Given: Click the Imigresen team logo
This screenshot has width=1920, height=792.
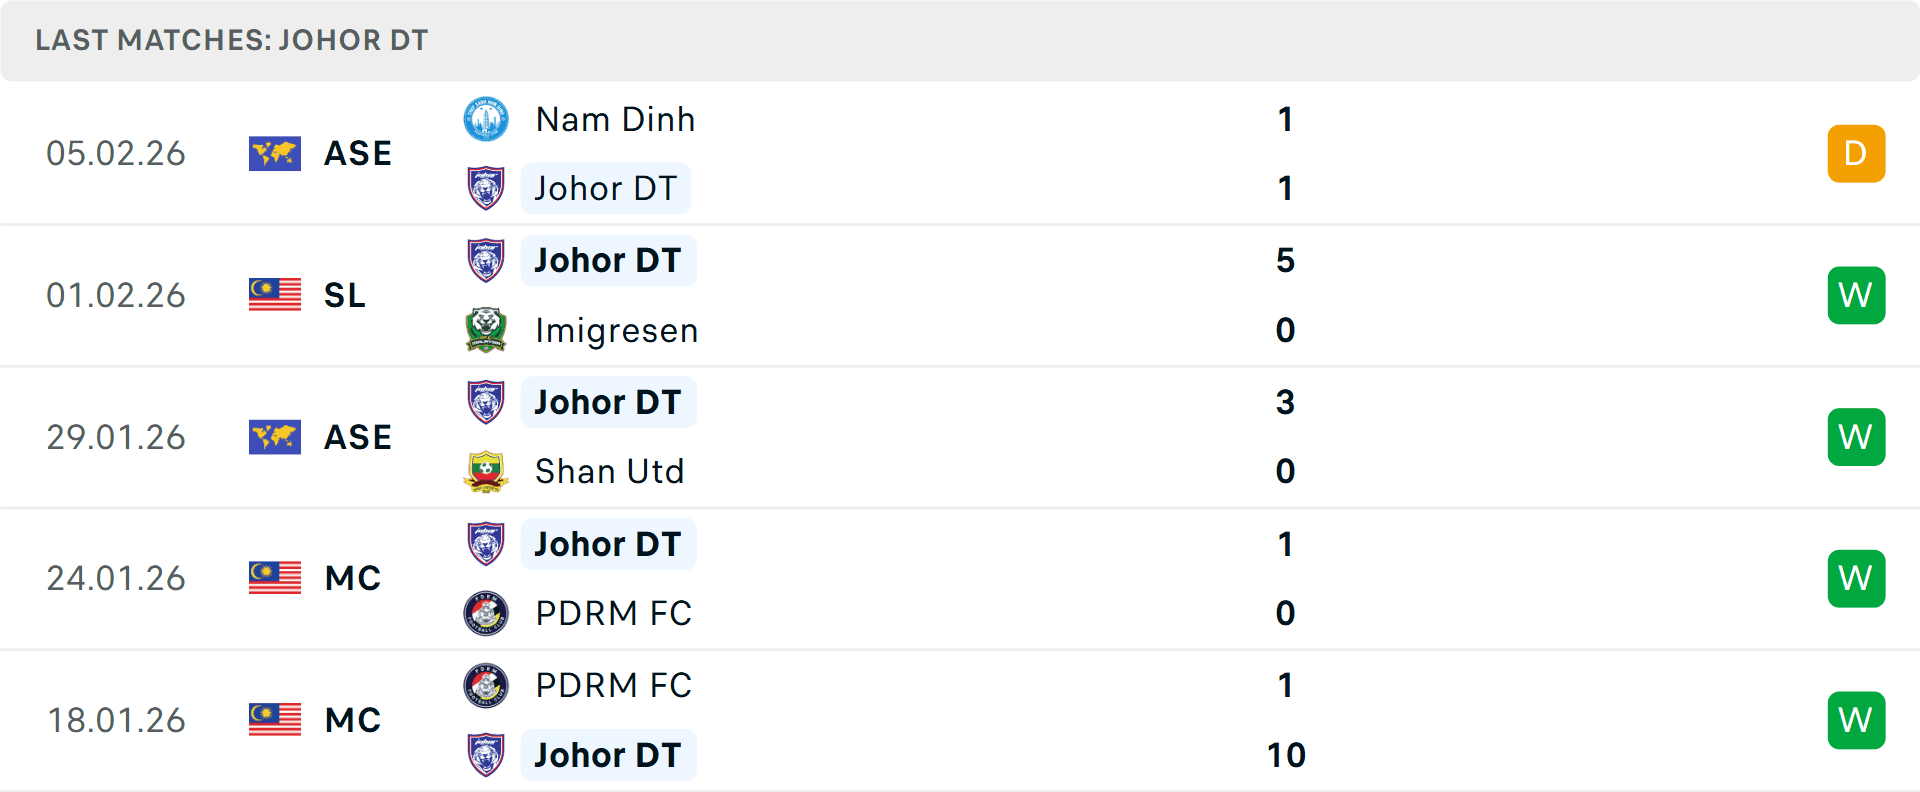Looking at the screenshot, I should click(x=486, y=330).
